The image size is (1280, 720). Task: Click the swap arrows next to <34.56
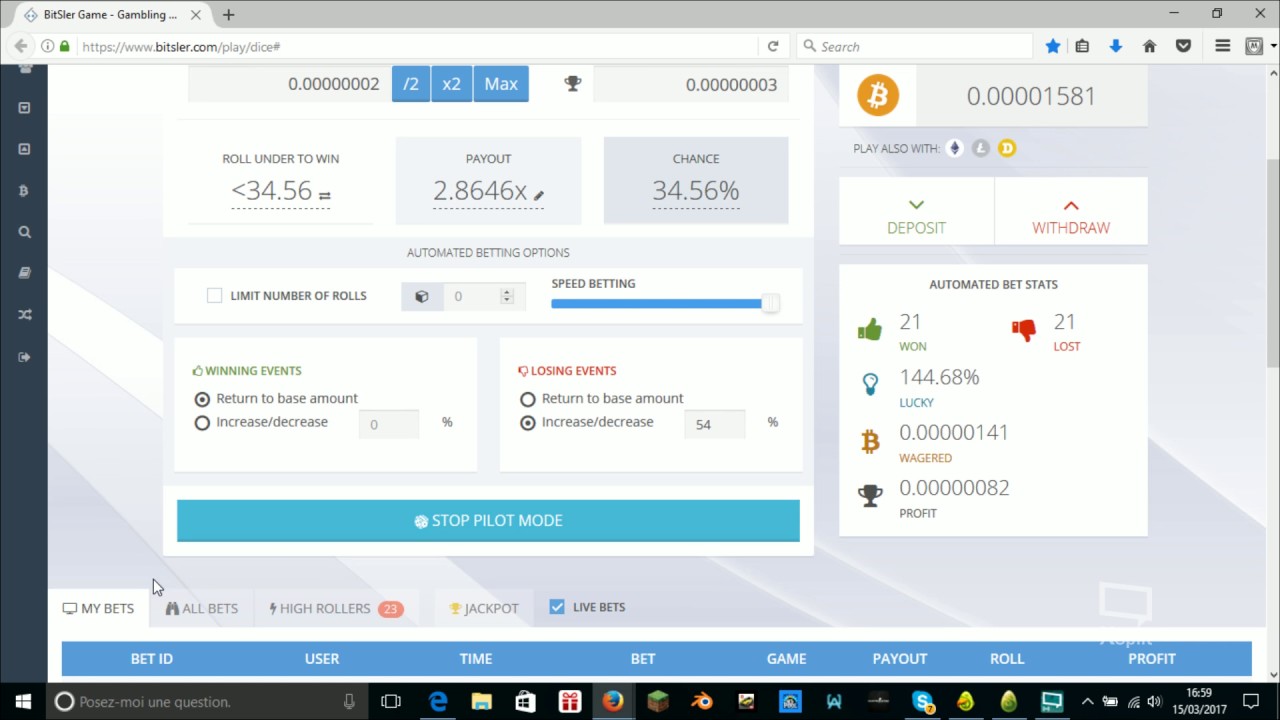click(324, 196)
